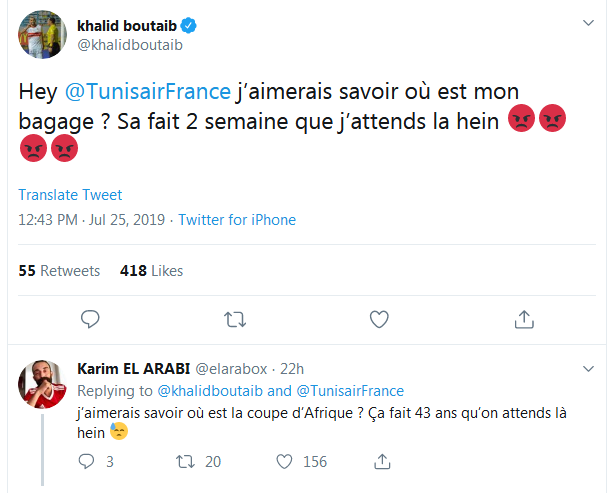609x493 pixels.
Task: Retweet Karim EL ARABI's reply
Action: [185, 462]
